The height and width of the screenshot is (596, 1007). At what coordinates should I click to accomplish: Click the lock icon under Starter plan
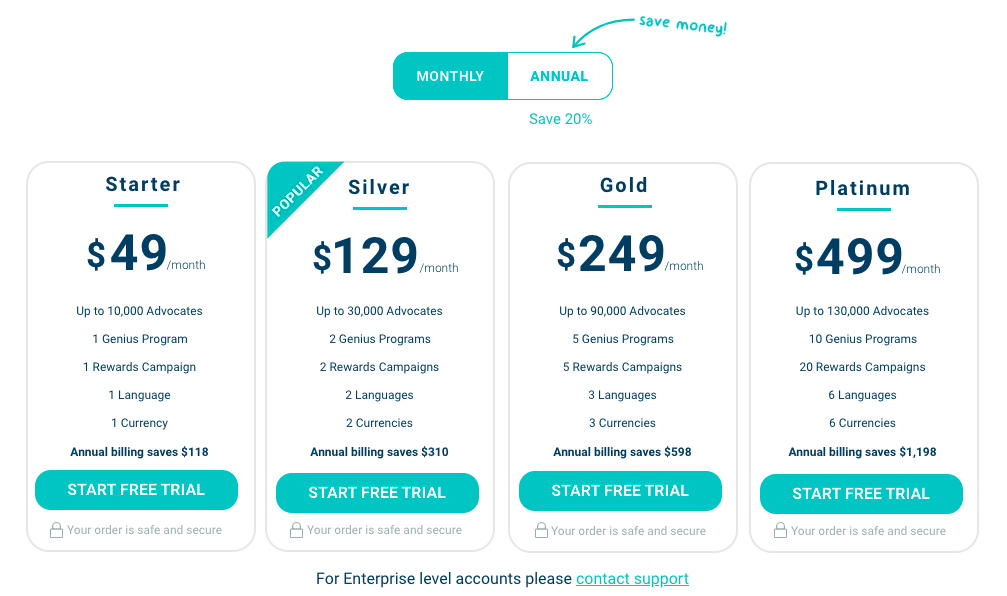pyautogui.click(x=57, y=530)
